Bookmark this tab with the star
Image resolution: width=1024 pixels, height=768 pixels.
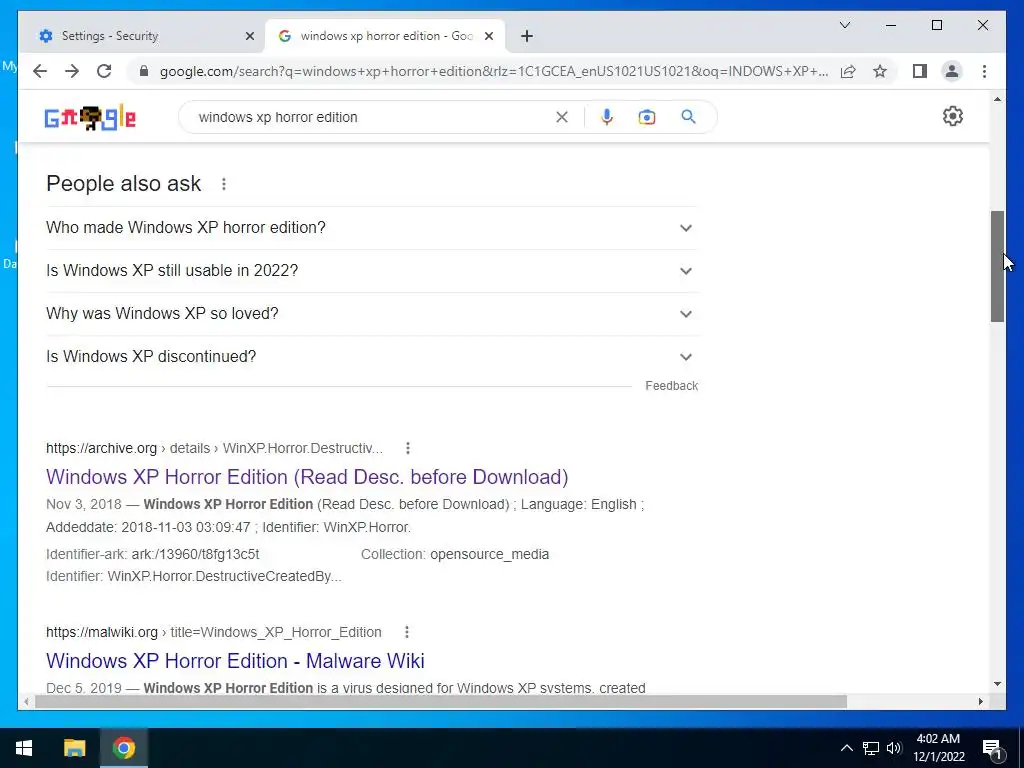tap(880, 71)
